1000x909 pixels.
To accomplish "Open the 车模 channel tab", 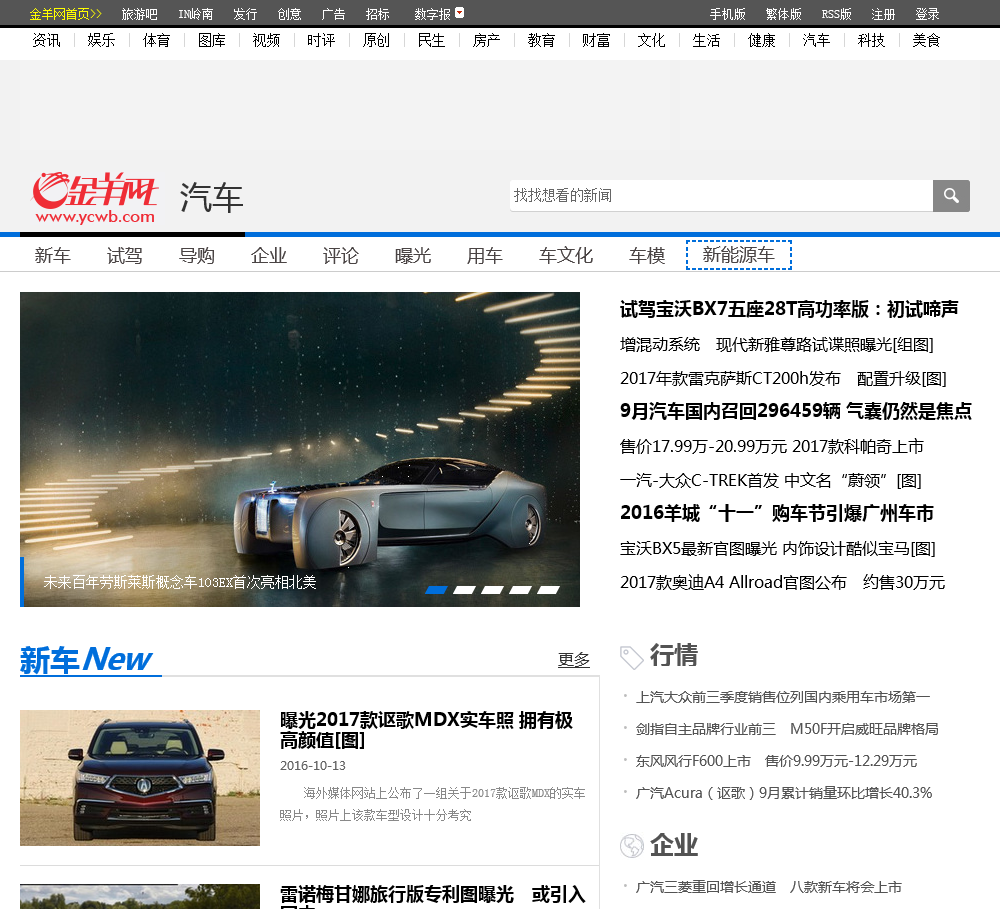I will pyautogui.click(x=647, y=256).
